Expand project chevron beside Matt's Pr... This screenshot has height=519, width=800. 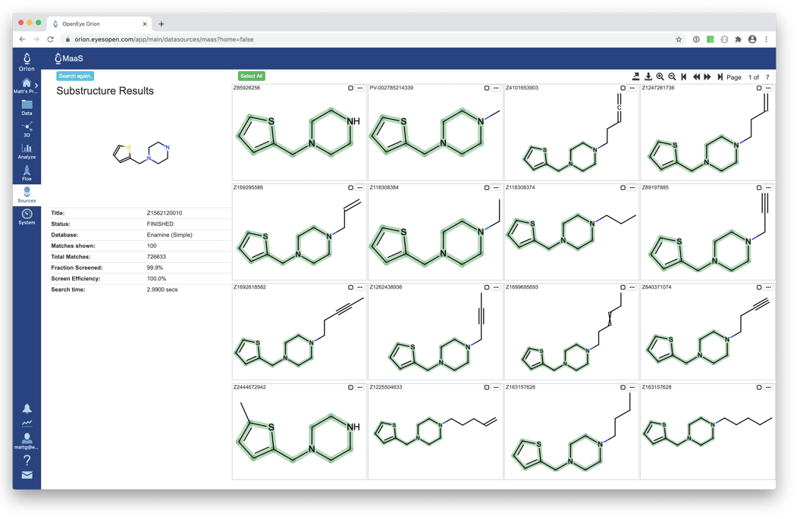point(37,85)
